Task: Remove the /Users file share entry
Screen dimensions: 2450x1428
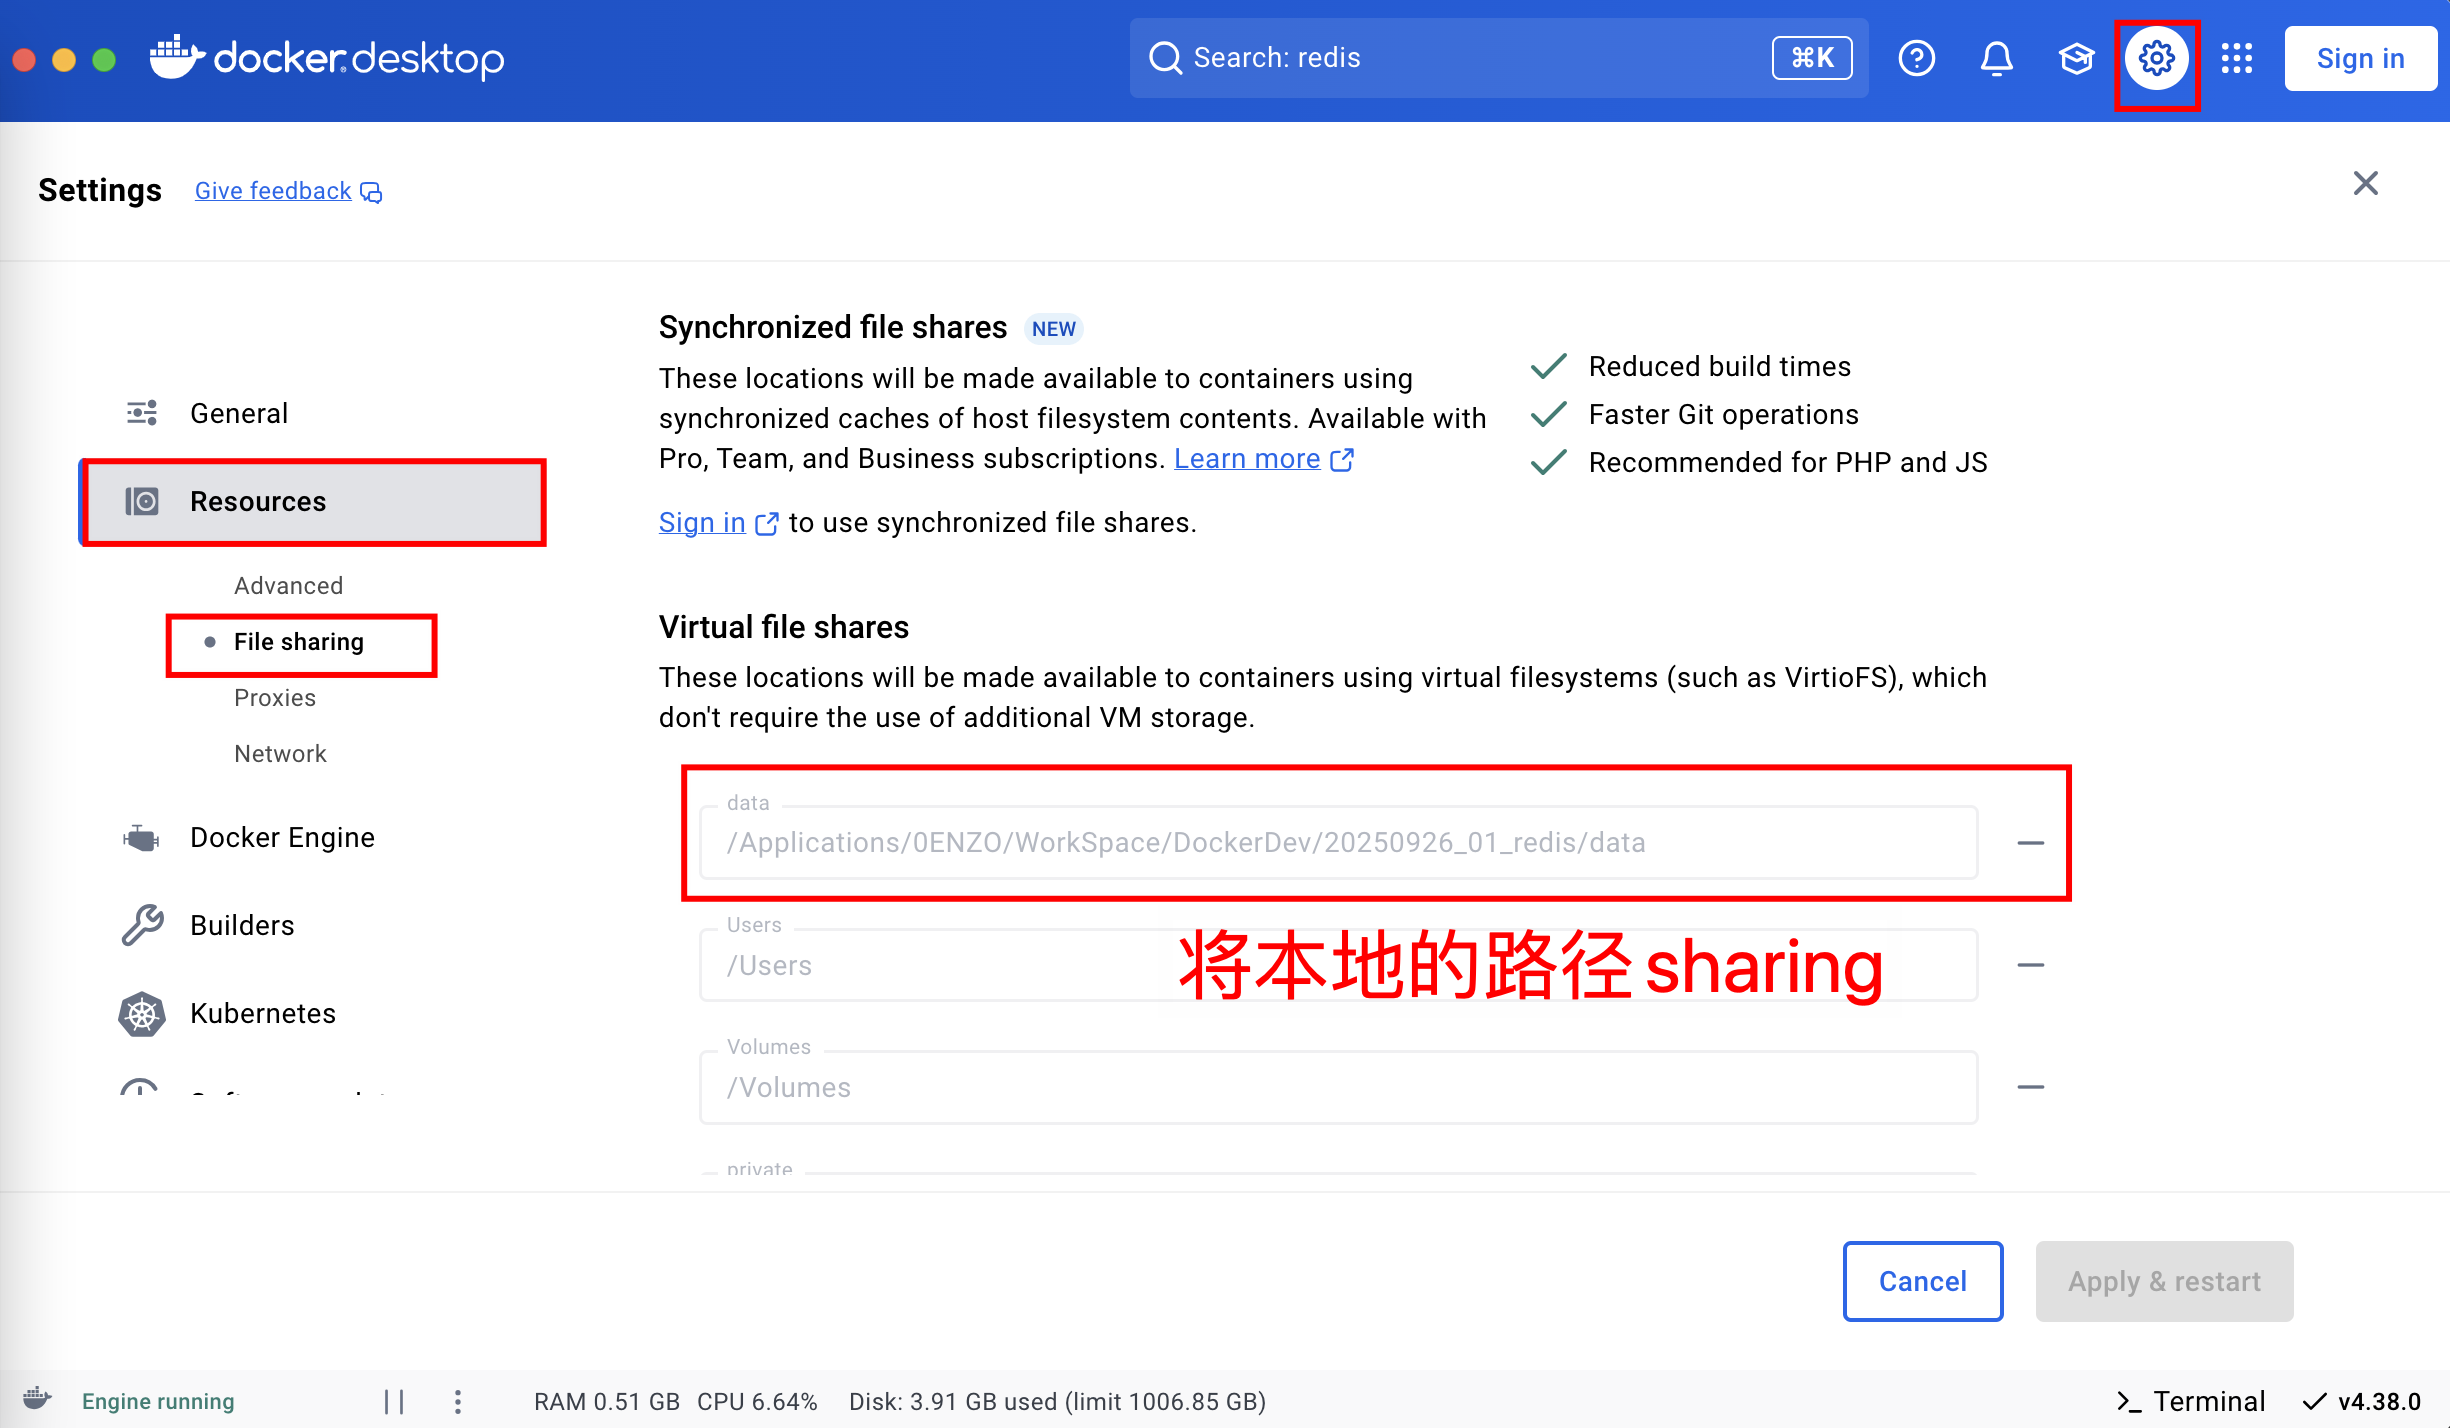Action: click(x=2030, y=965)
